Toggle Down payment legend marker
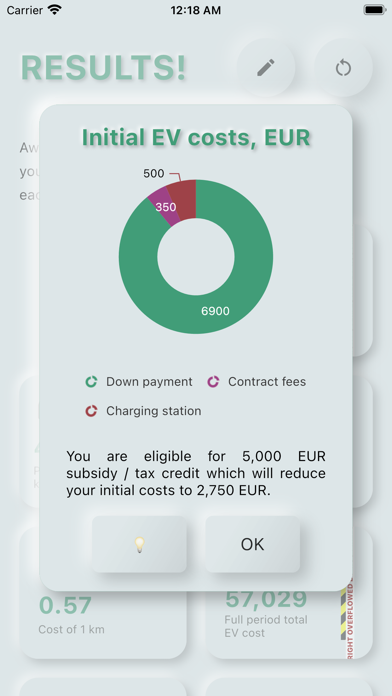 pyautogui.click(x=91, y=382)
